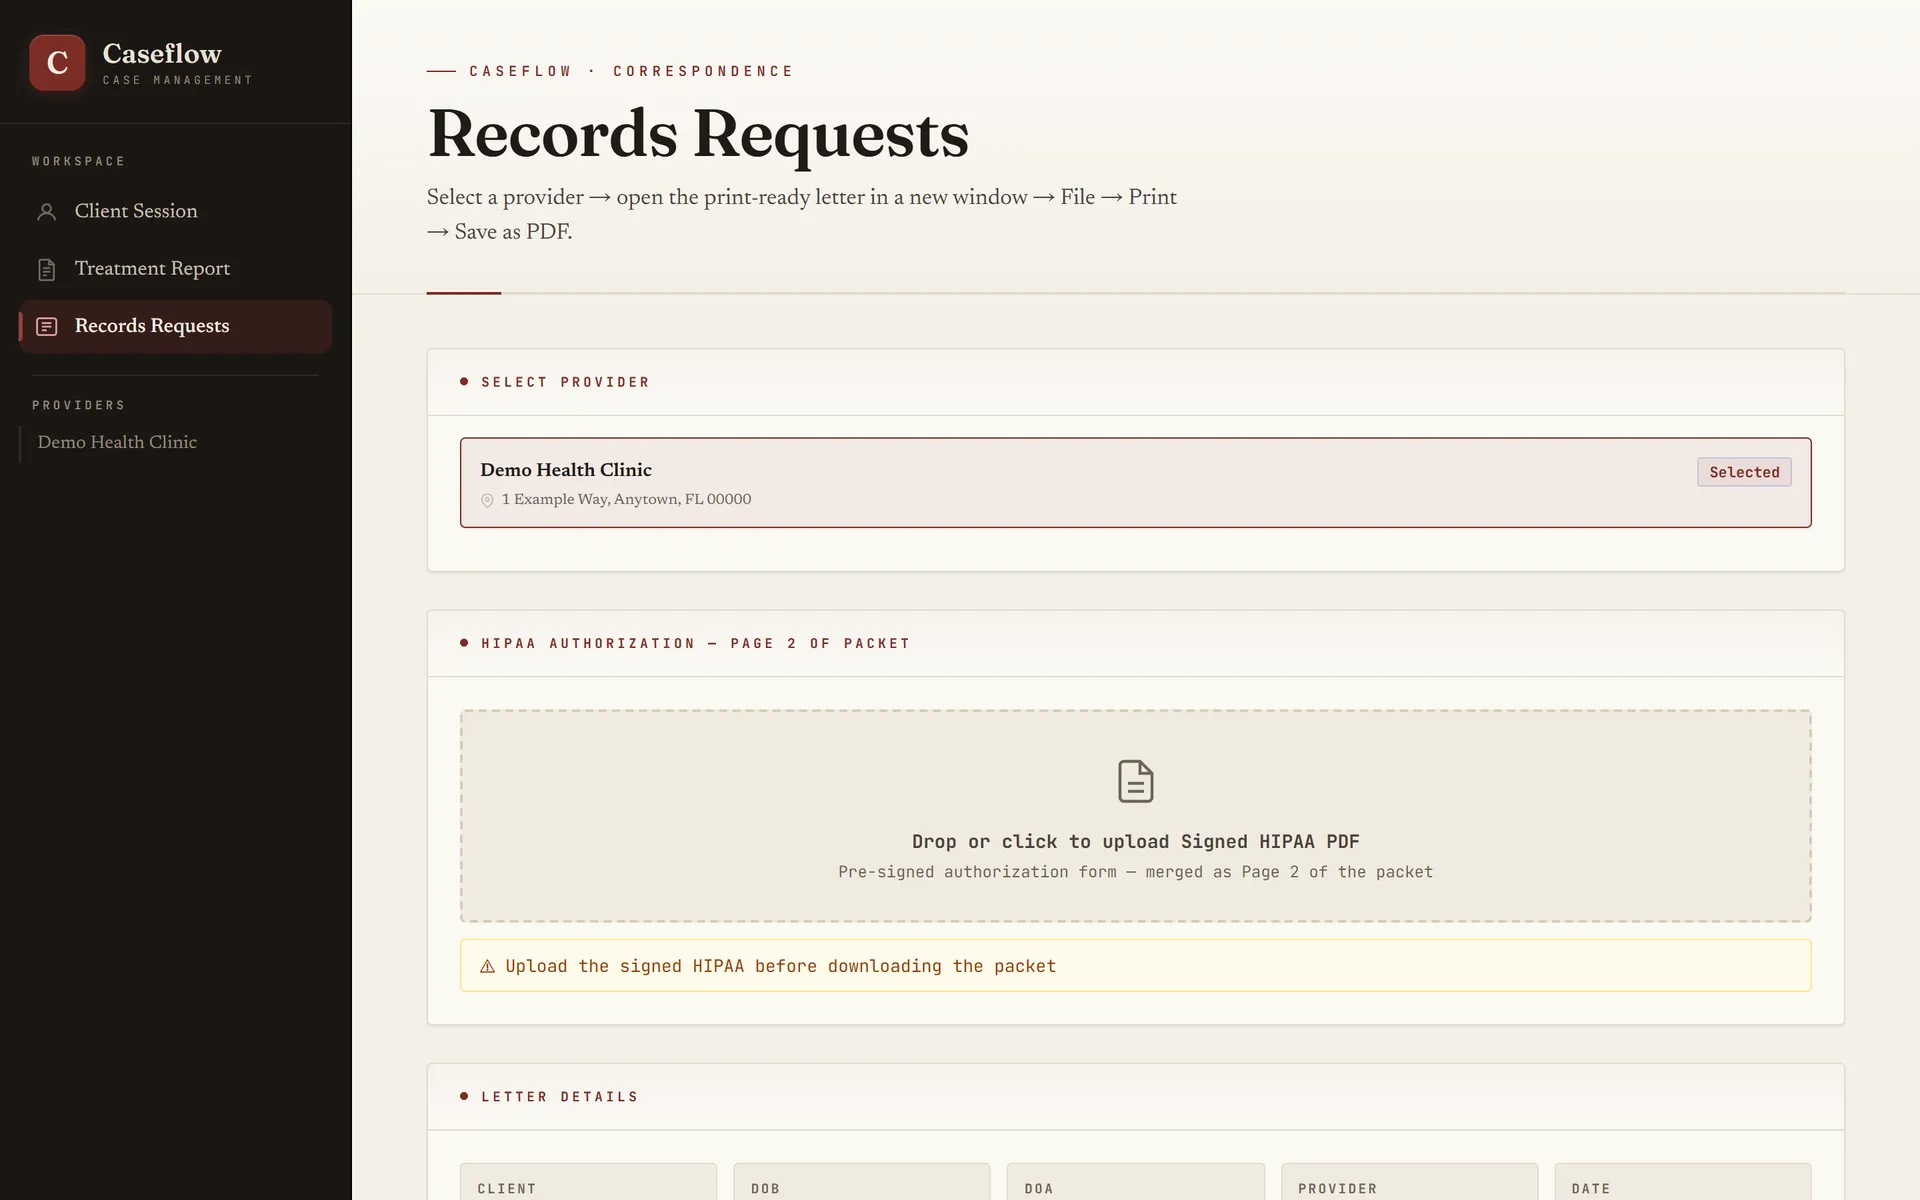
Task: Open Treatment Report in the sidebar
Action: pos(175,269)
